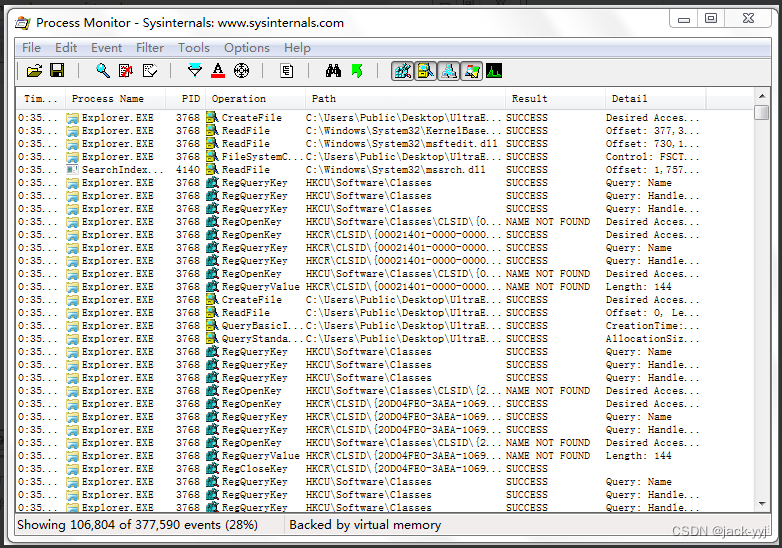
Task: Click the QueryBasicI... operation cell
Action: (x=262, y=326)
